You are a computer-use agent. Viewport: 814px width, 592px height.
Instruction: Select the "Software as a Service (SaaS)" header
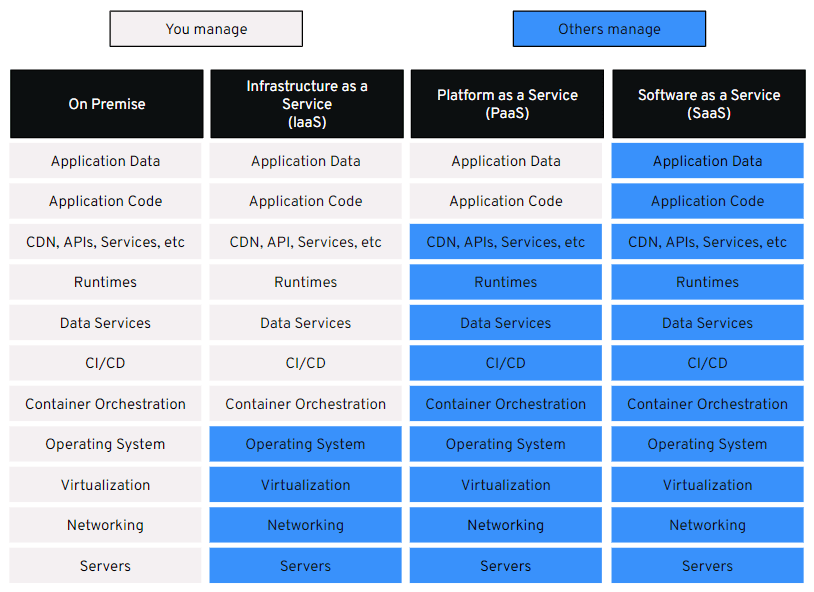click(x=709, y=104)
